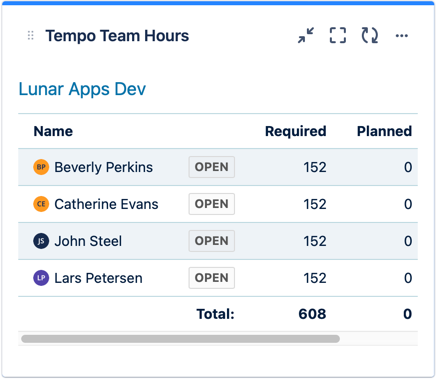Screen dimensions: 437x380
Task: Click the OPEN status for Lars Petersen
Action: (x=212, y=278)
